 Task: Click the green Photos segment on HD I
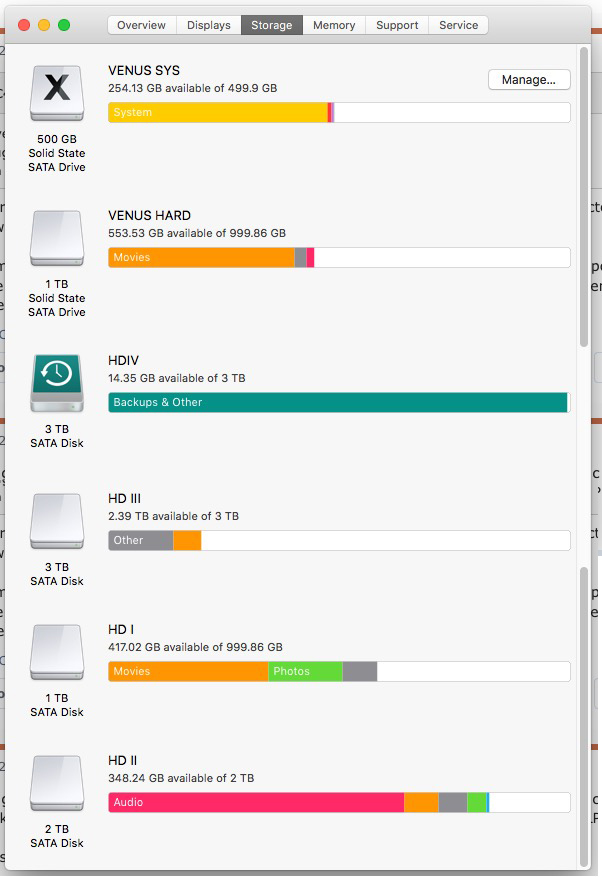pos(305,672)
